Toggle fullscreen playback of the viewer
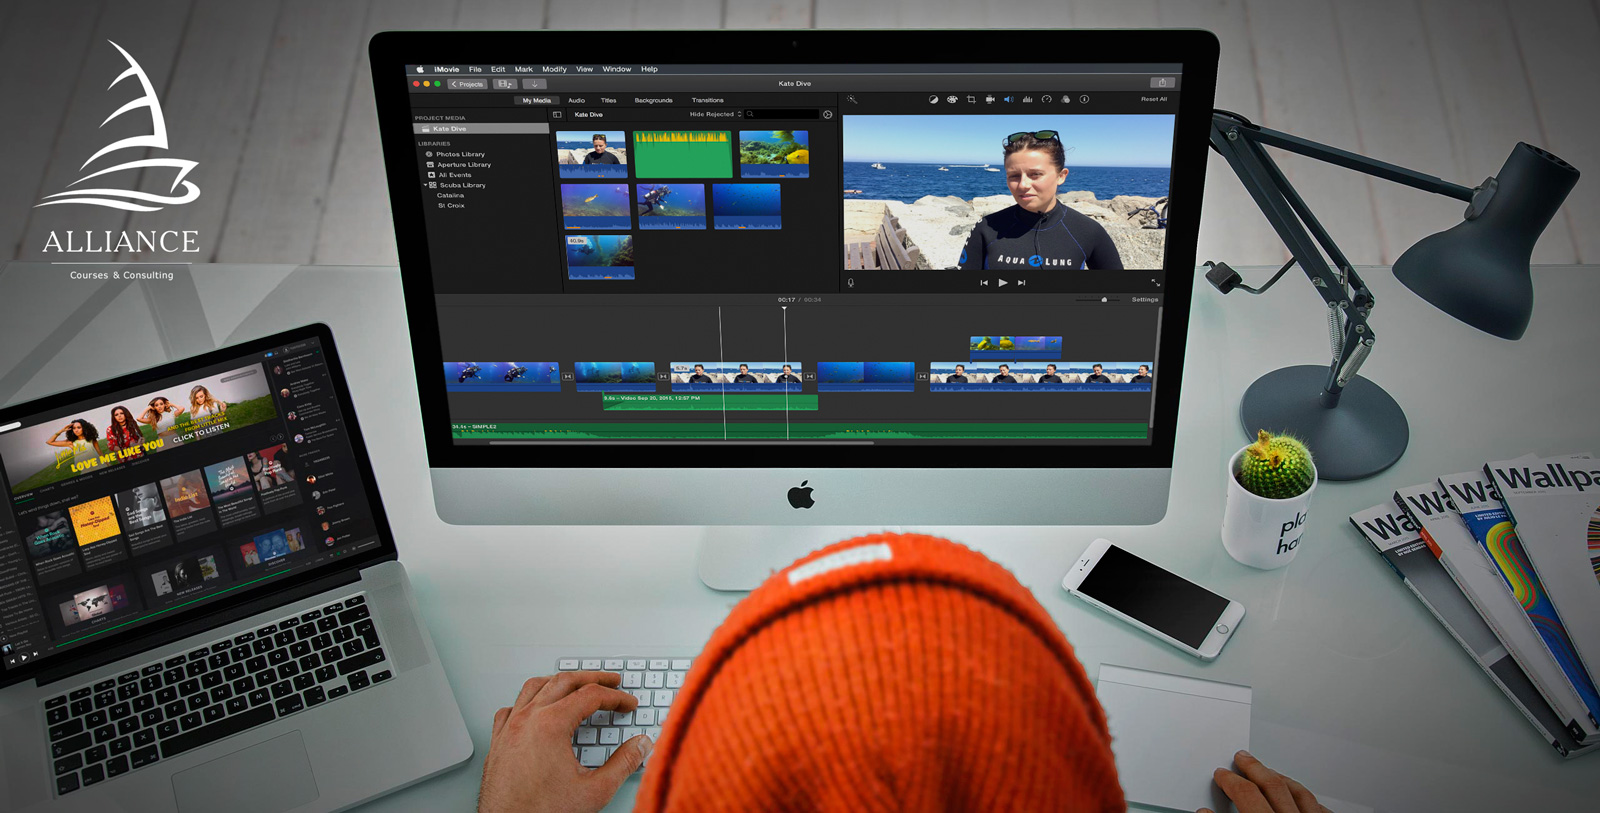The width and height of the screenshot is (1600, 813). (1155, 283)
